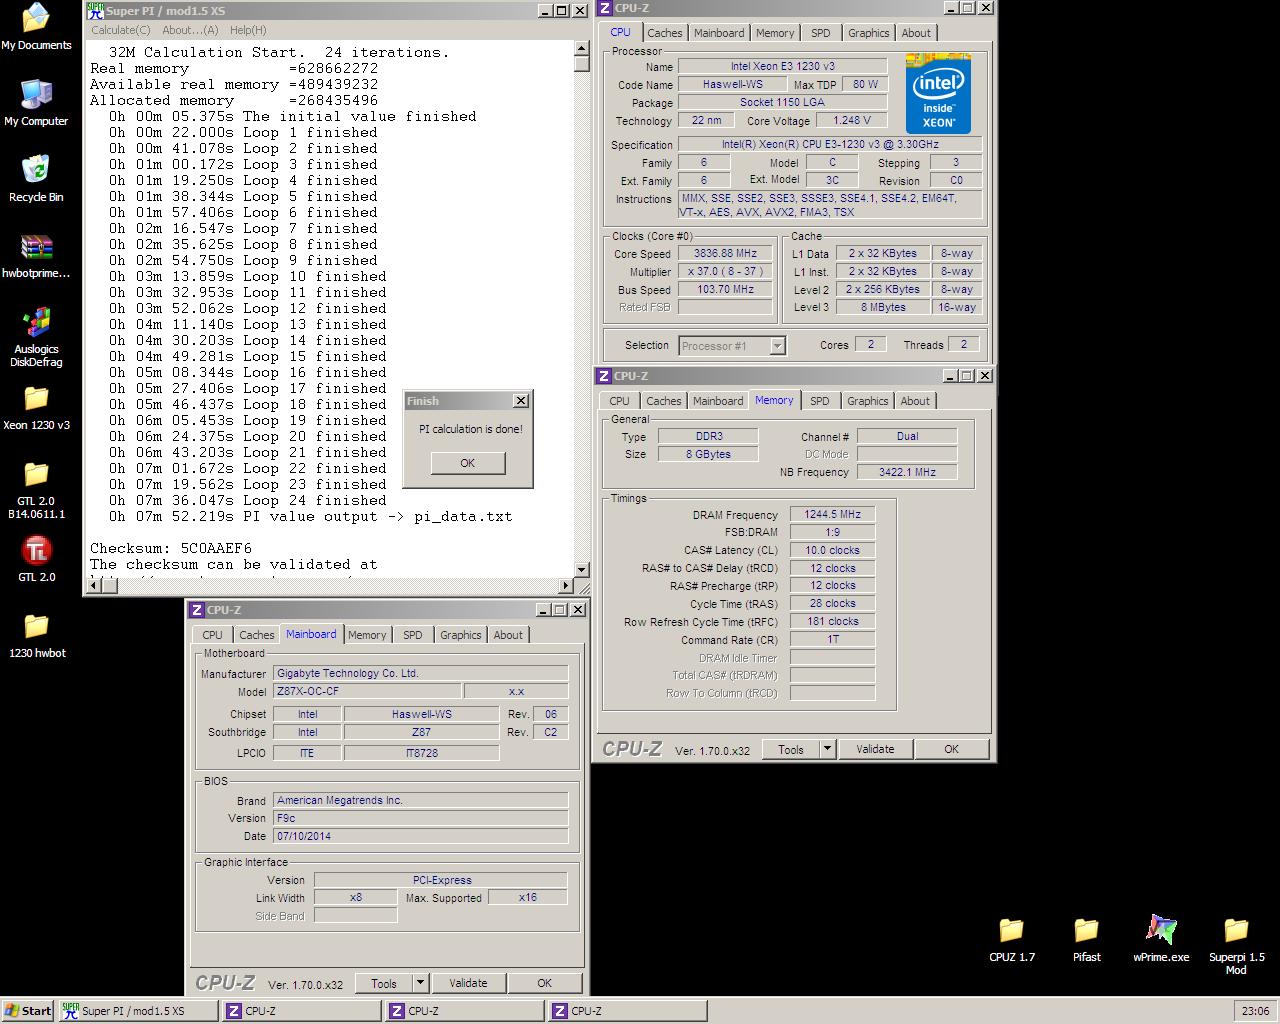This screenshot has width=1280, height=1024.
Task: Select the Xeon 1230 v3 folder
Action: (x=36, y=398)
